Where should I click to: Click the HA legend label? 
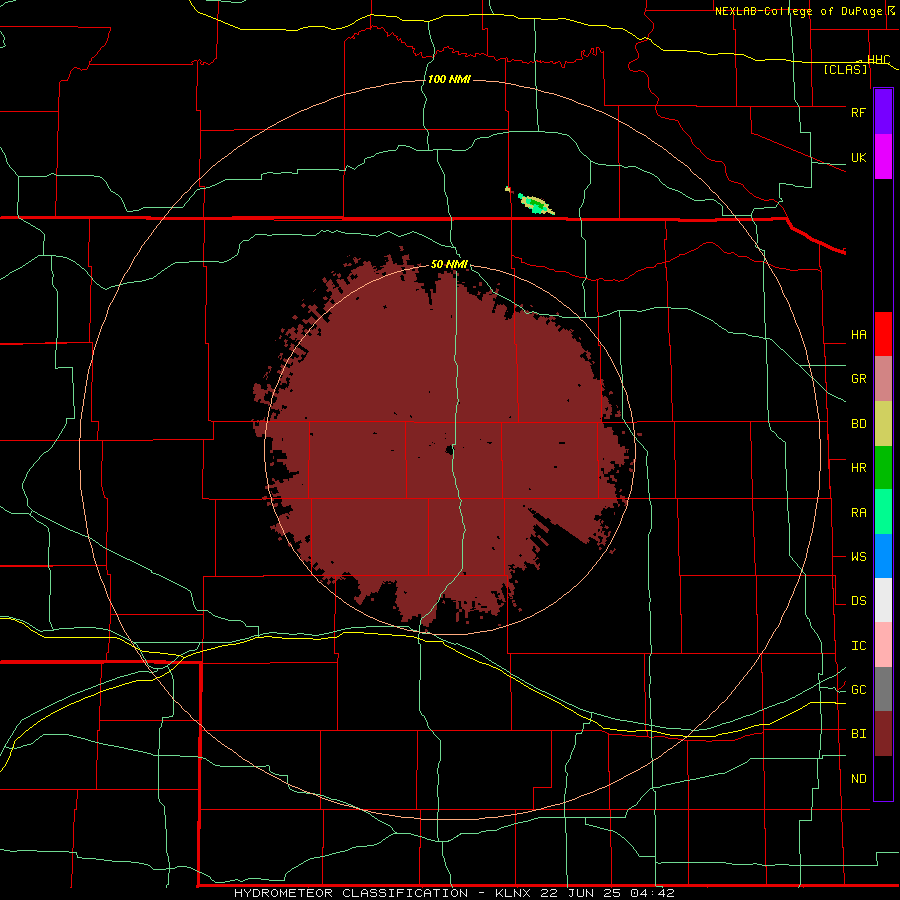[858, 334]
